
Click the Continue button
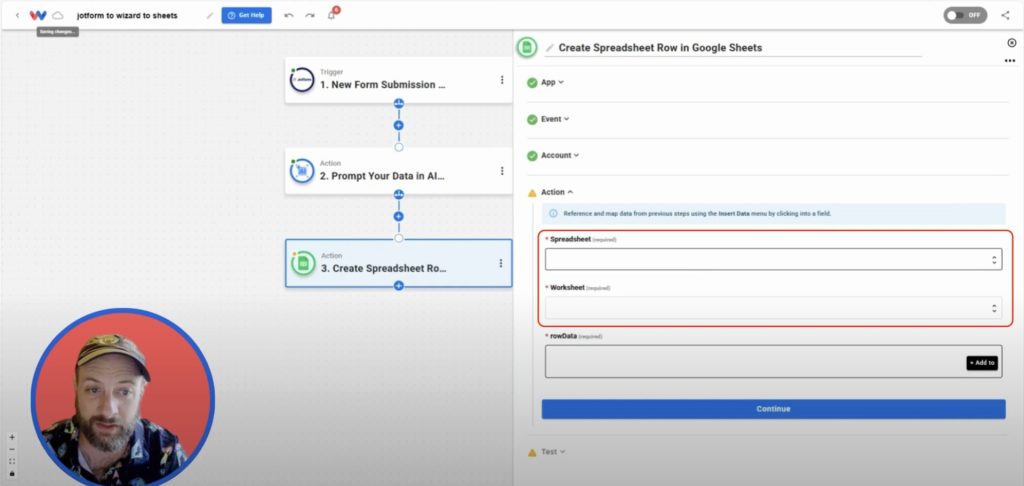[773, 409]
